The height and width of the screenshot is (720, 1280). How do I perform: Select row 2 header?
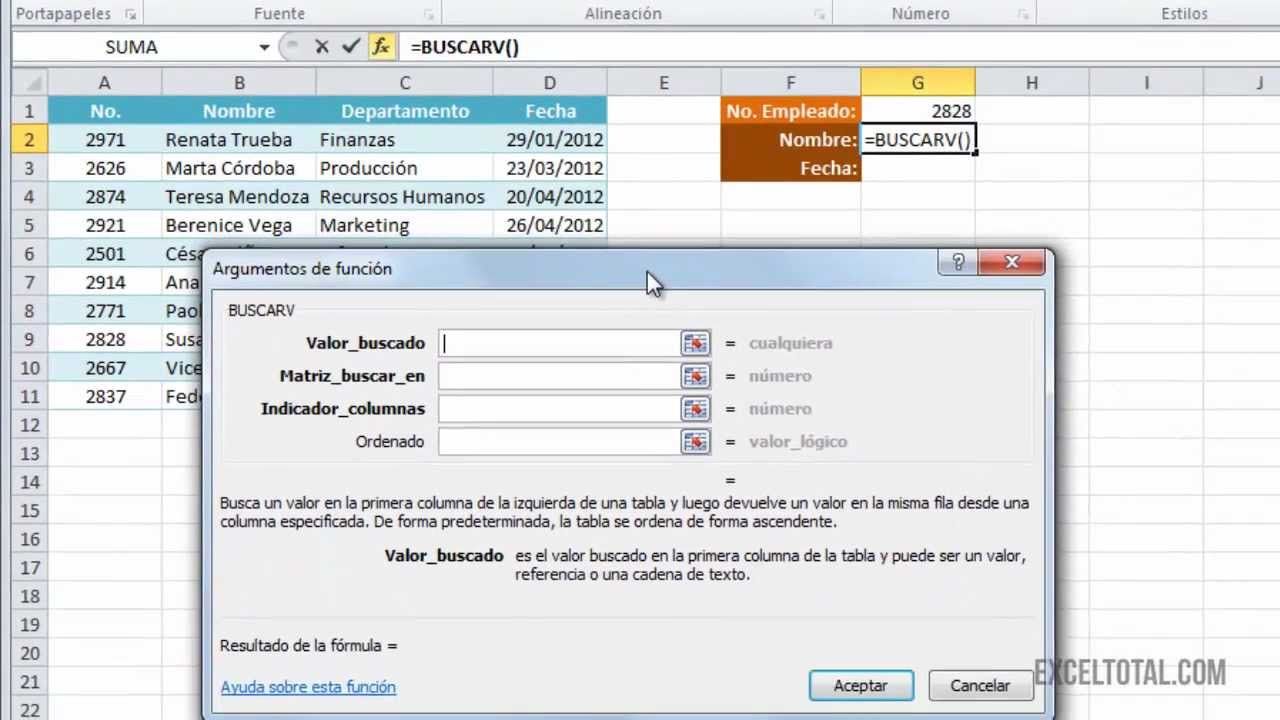click(30, 140)
